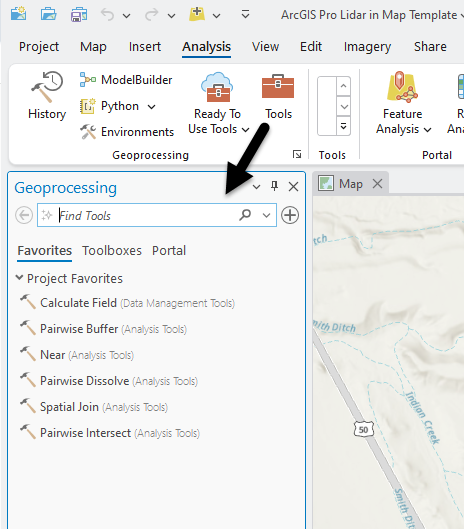
Task: Open Calculate Field tool
Action: [x=127, y=303]
